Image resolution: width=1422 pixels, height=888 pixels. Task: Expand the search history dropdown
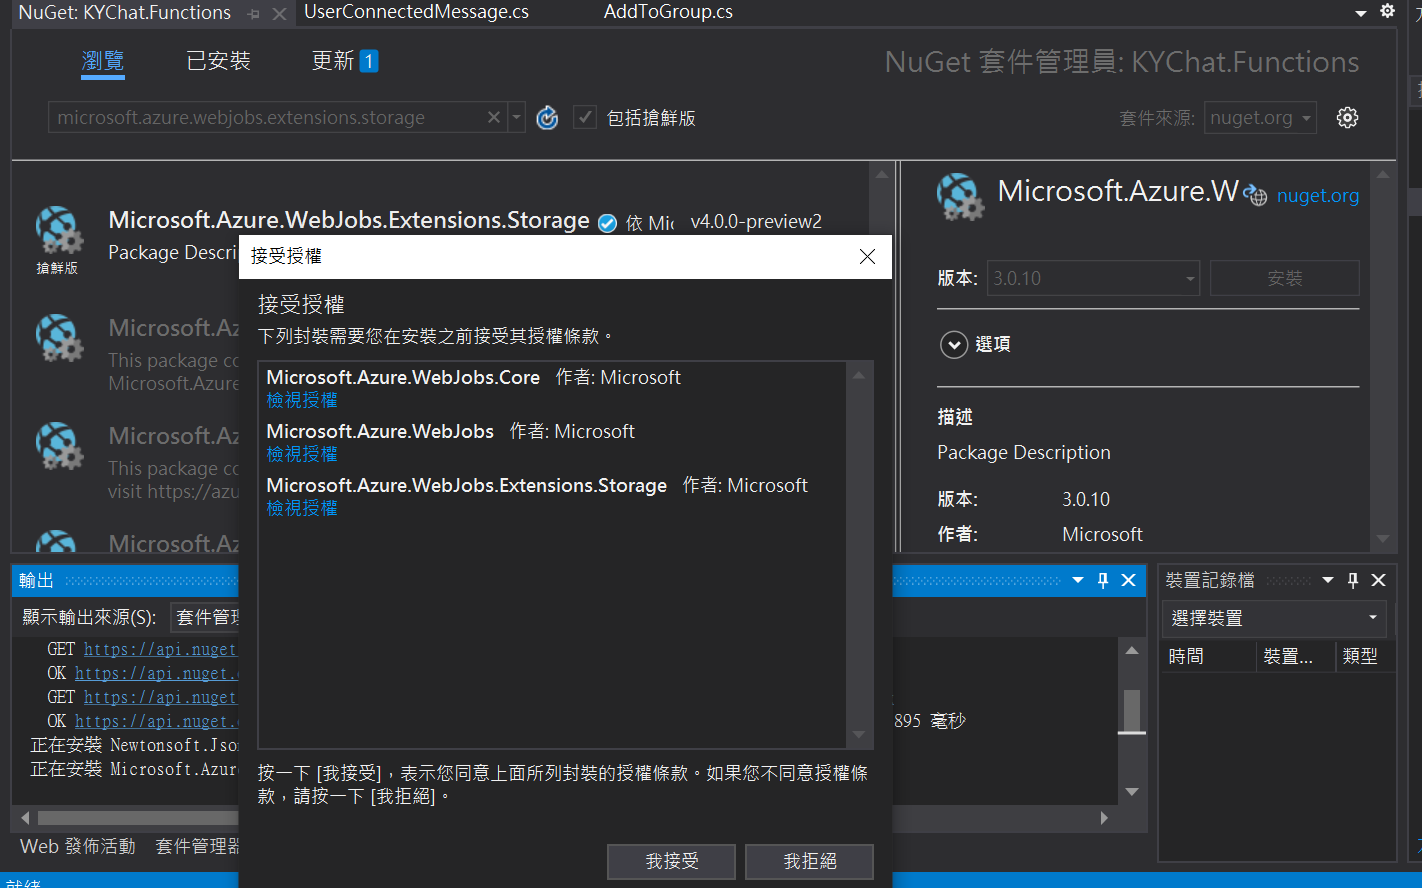tap(516, 117)
